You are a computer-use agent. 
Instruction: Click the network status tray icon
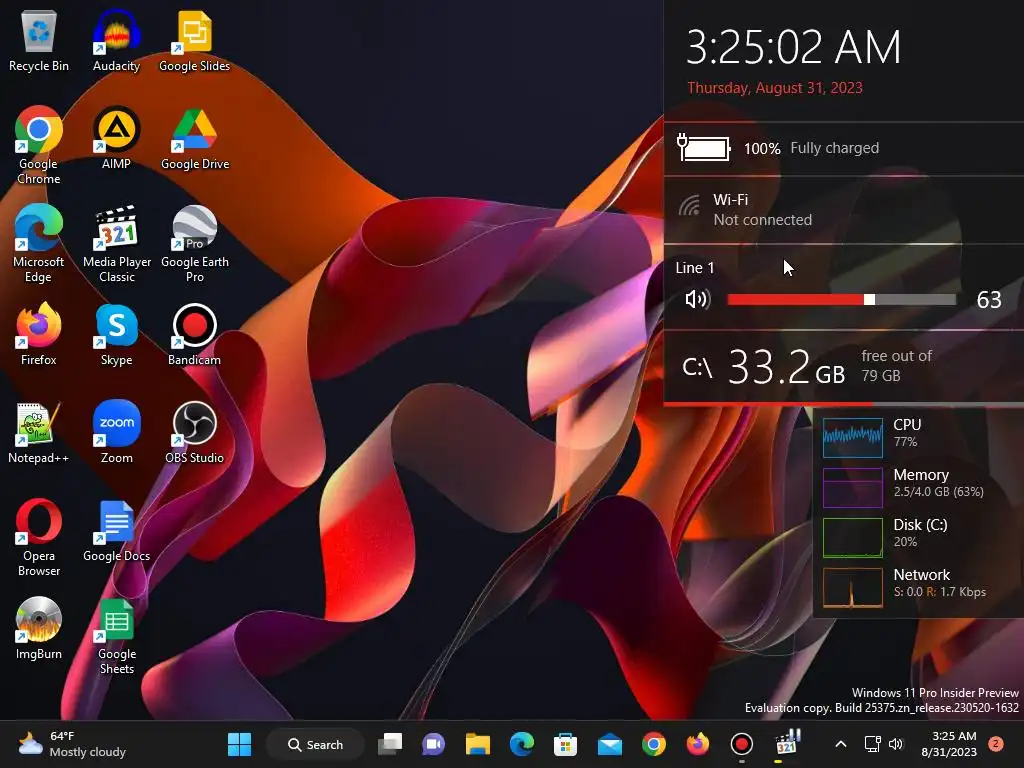coord(872,744)
